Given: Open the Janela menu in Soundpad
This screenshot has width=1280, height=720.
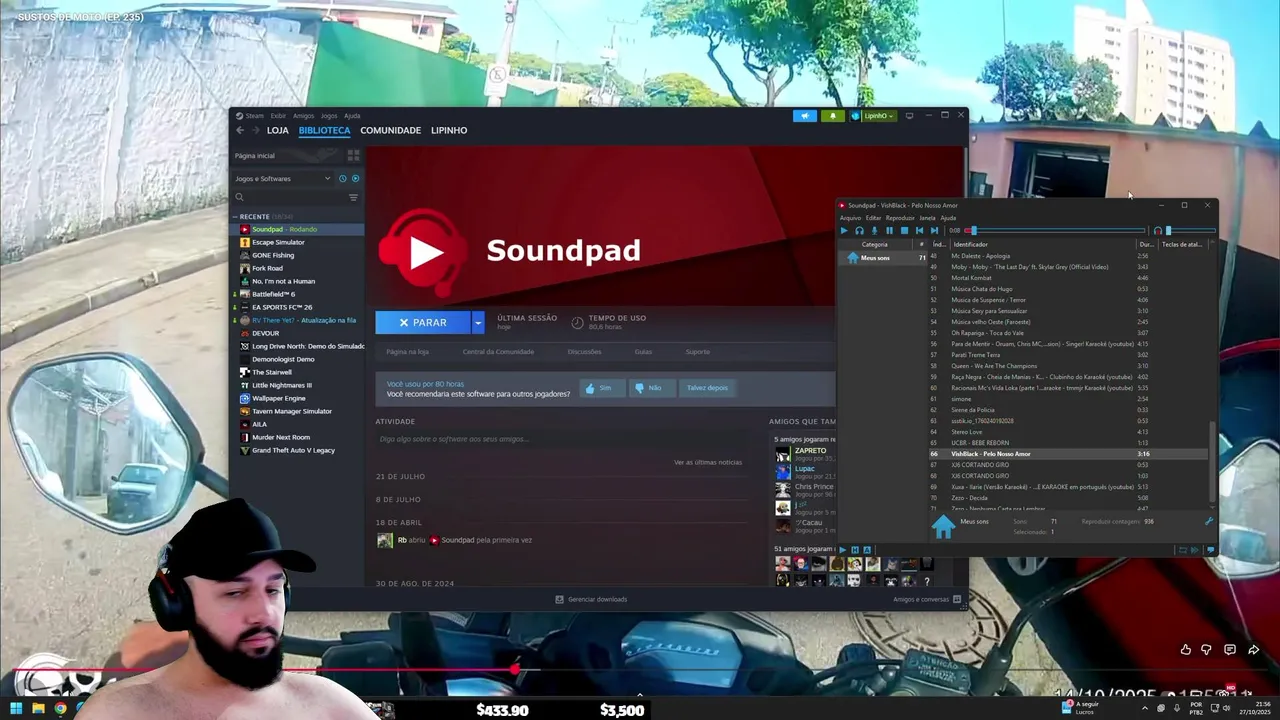Looking at the screenshot, I should pyautogui.click(x=927, y=218).
